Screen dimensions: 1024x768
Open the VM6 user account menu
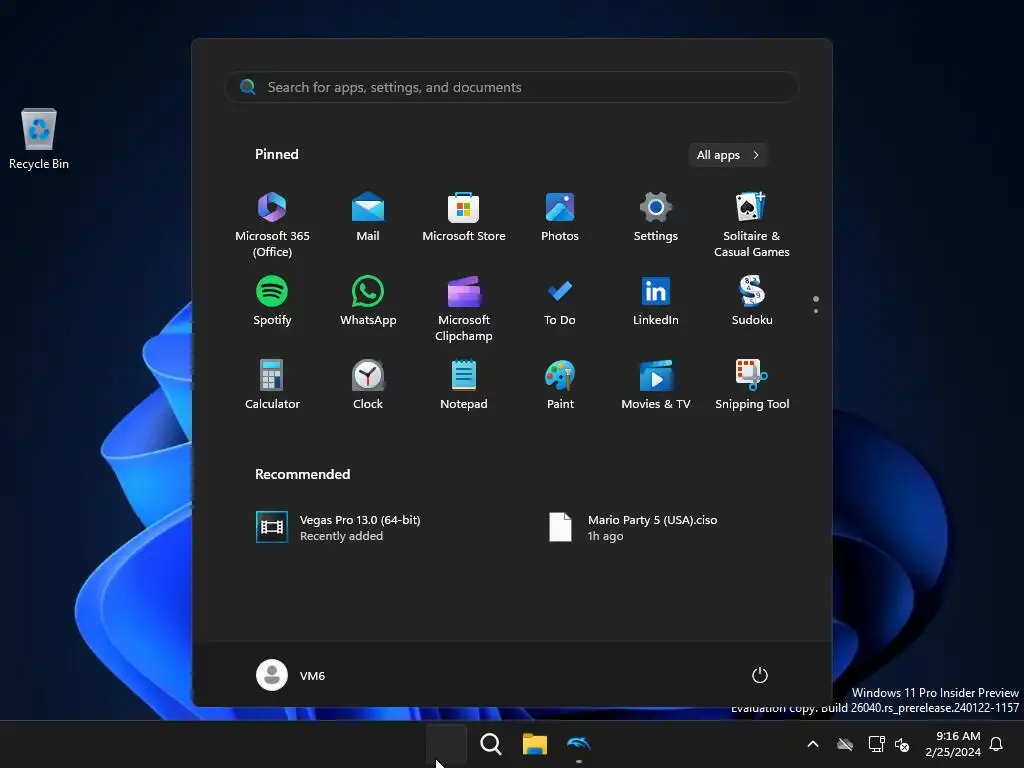click(291, 675)
